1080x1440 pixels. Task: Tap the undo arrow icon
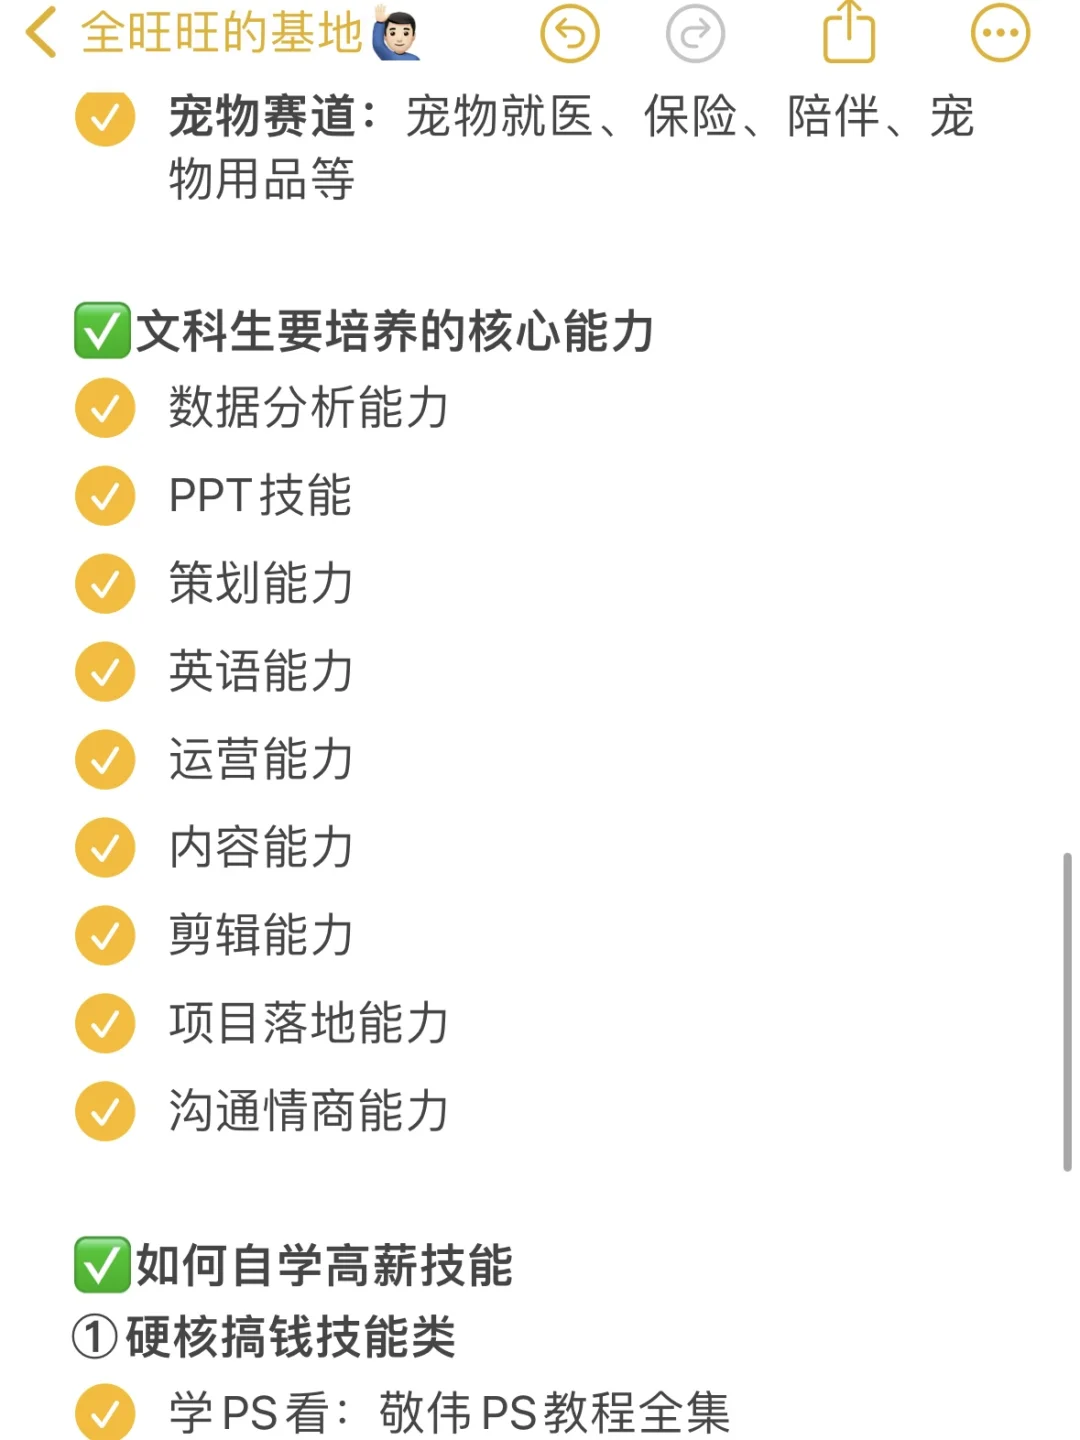569,34
